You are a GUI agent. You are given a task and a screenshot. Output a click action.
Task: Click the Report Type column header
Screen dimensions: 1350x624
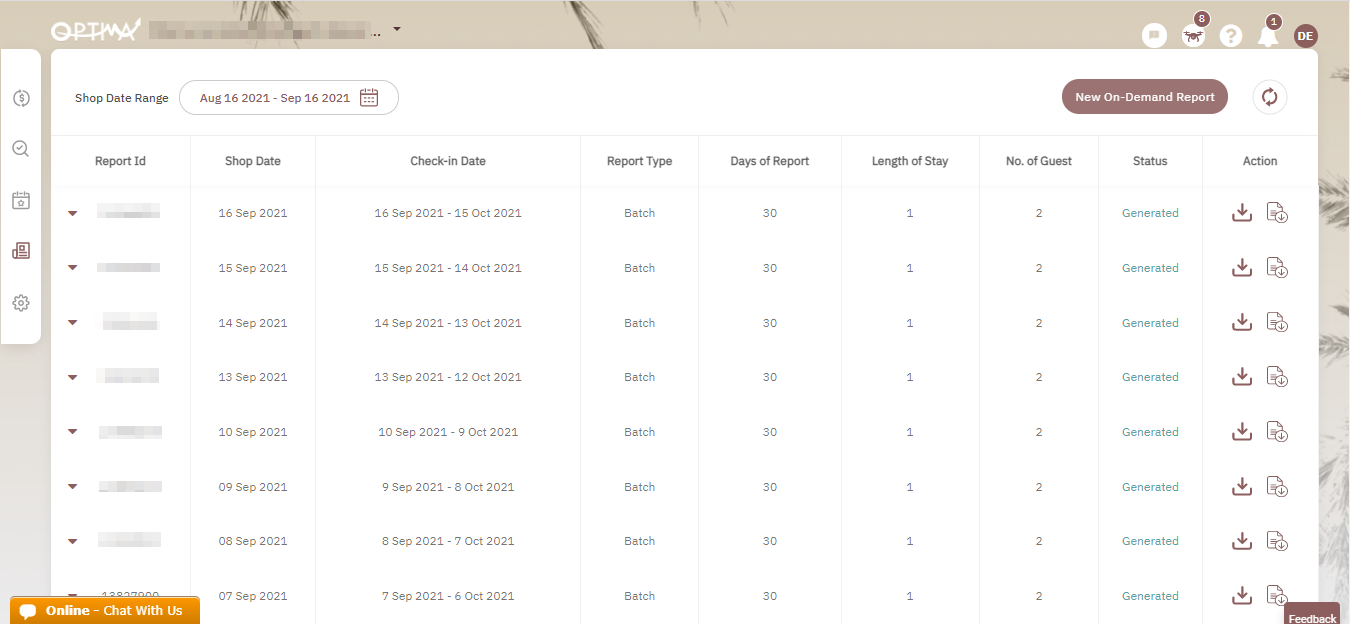(640, 161)
